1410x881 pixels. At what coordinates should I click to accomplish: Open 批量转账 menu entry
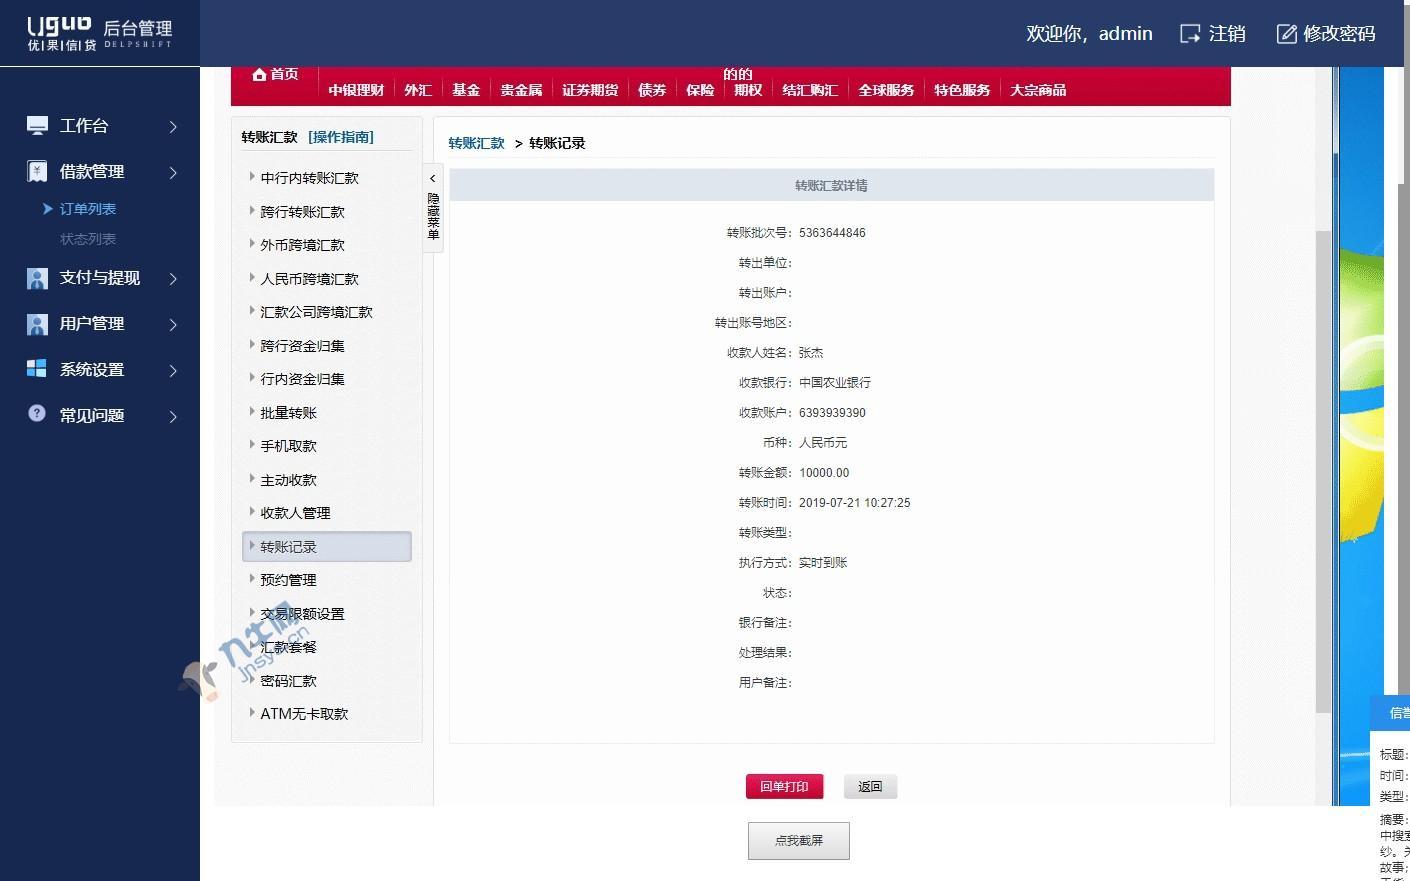(288, 413)
